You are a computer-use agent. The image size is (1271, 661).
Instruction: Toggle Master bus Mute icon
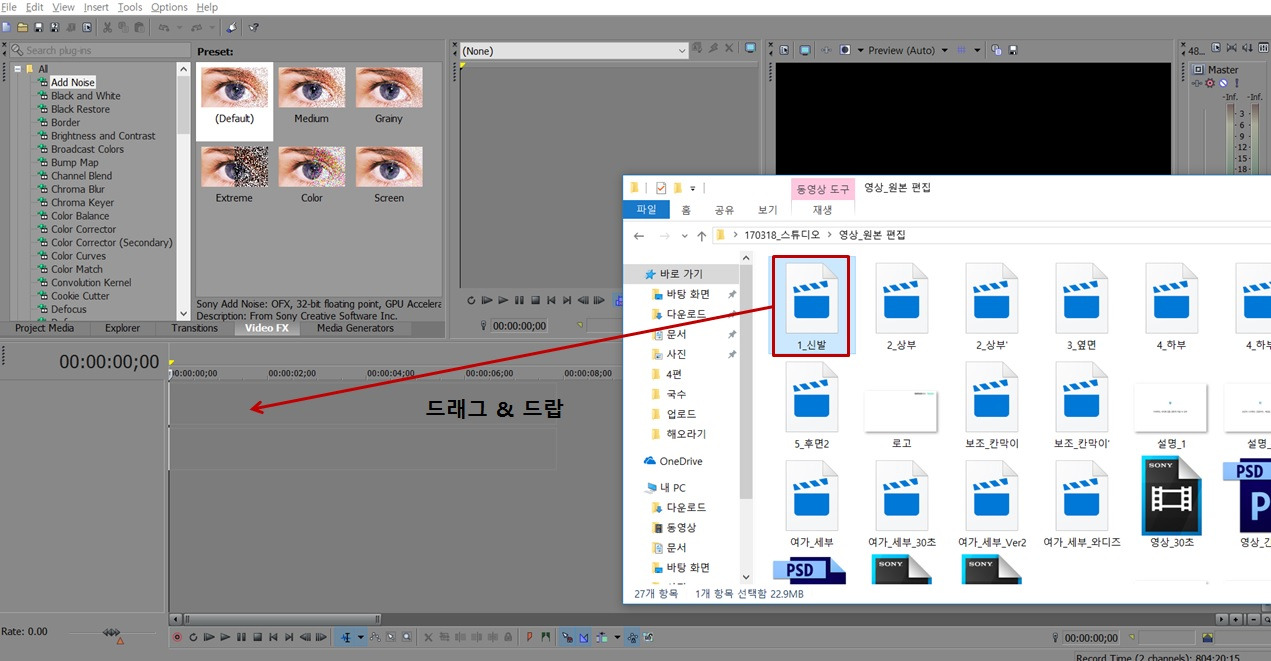[1223, 83]
